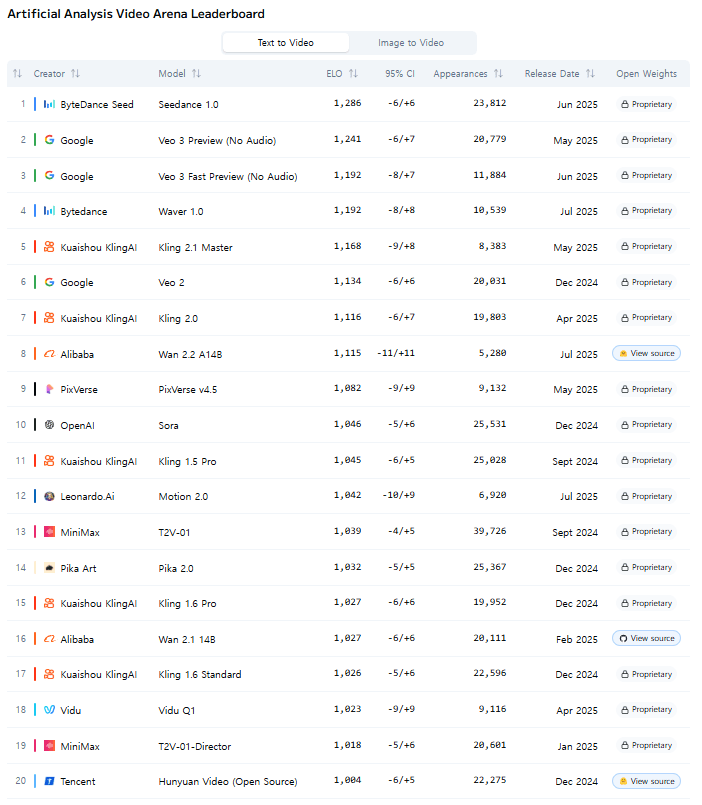Click the OpenAI logo in Sora row
This screenshot has height=805, width=702.
point(49,425)
